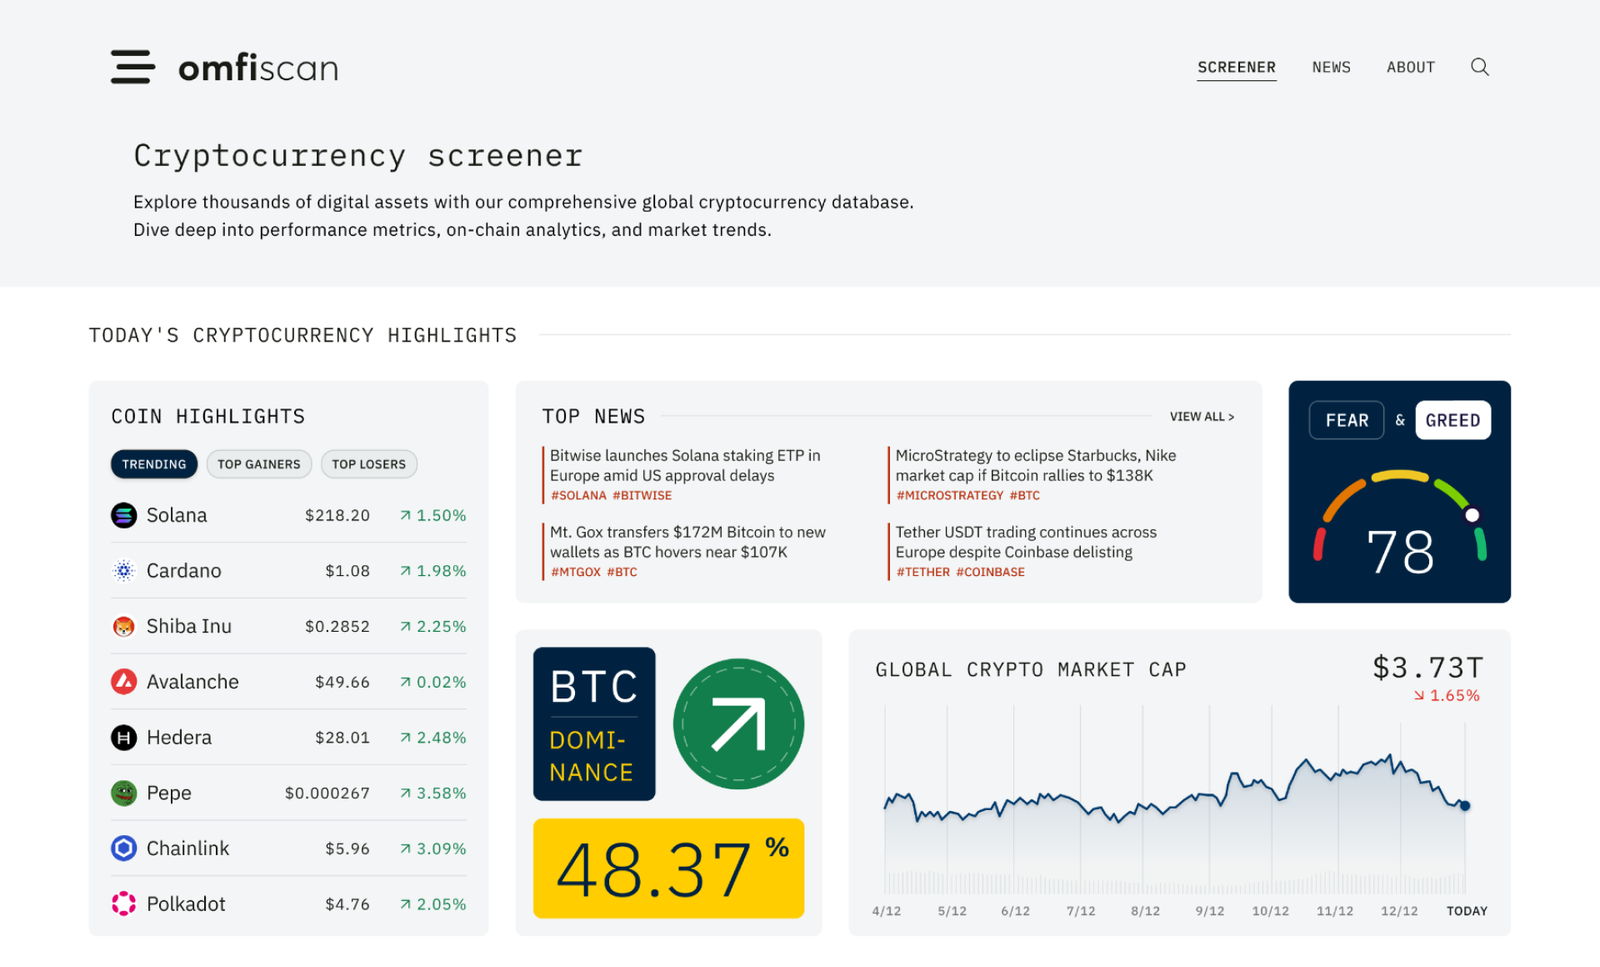The height and width of the screenshot is (967, 1600).
Task: Click the #TETHER hashtag
Action: (923, 573)
